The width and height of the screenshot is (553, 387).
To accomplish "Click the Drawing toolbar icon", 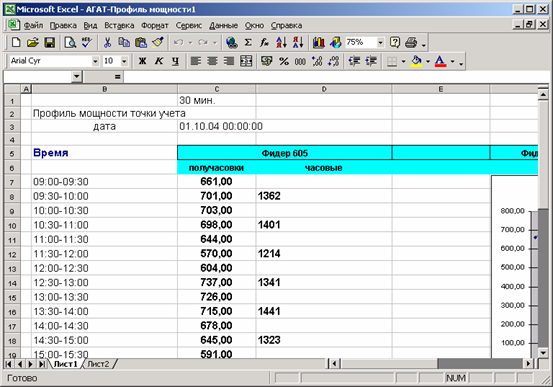I will click(x=335, y=43).
